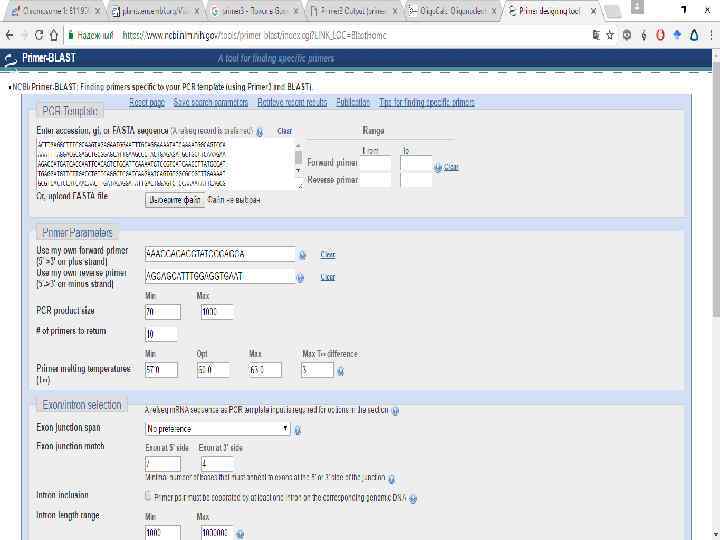Show help for own forward primer field
The height and width of the screenshot is (540, 720).
tap(302, 255)
